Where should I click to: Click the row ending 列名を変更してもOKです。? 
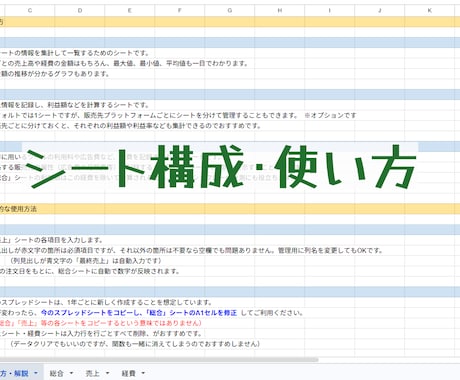pos(191,250)
